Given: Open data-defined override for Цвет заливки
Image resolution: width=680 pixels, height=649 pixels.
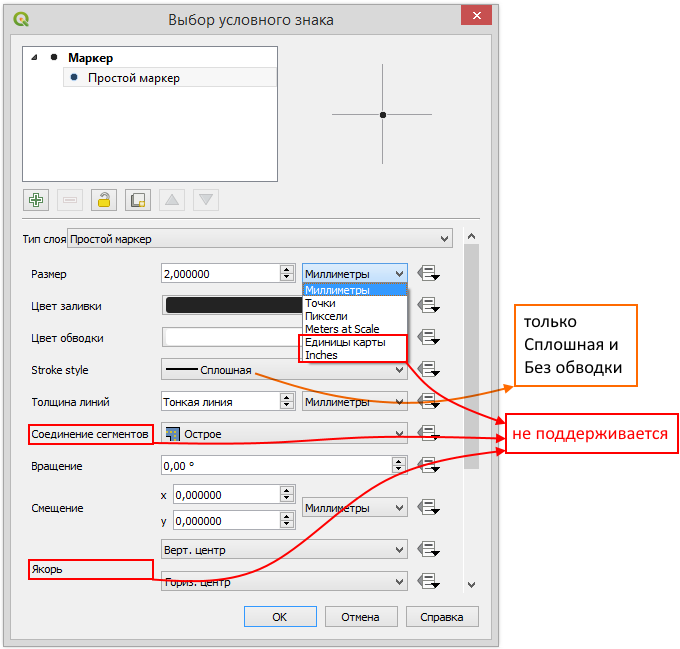Looking at the screenshot, I should click(x=430, y=306).
